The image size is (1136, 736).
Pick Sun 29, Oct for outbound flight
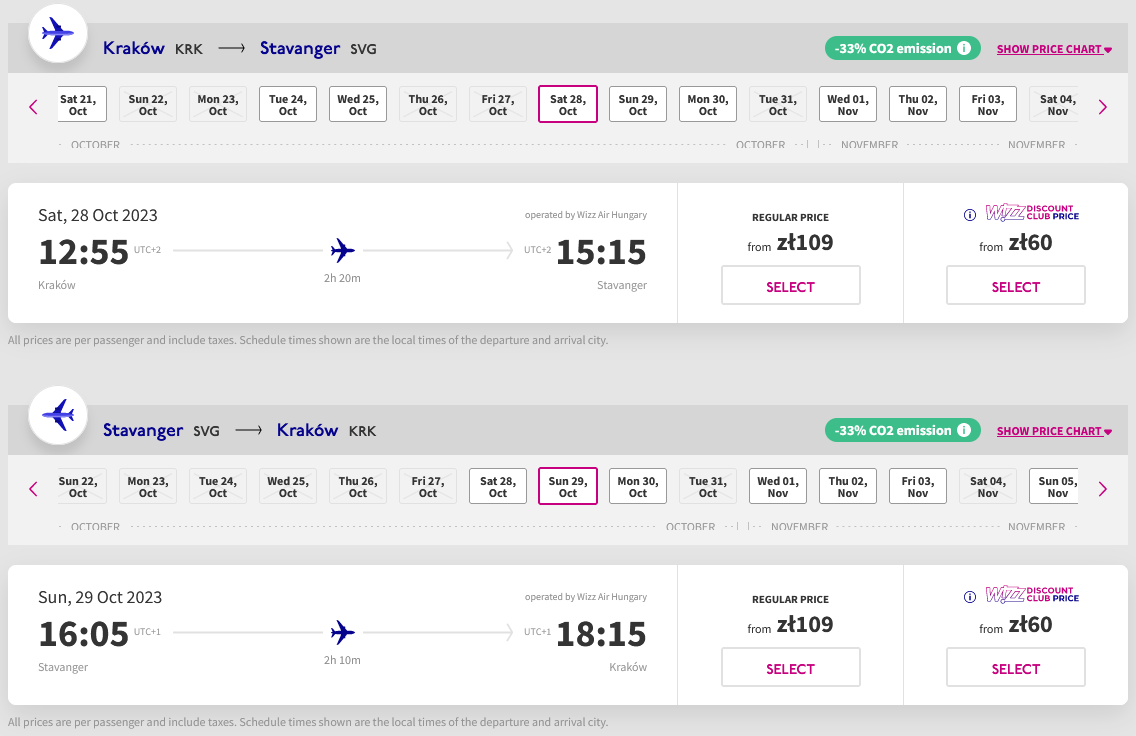pyautogui.click(x=638, y=104)
